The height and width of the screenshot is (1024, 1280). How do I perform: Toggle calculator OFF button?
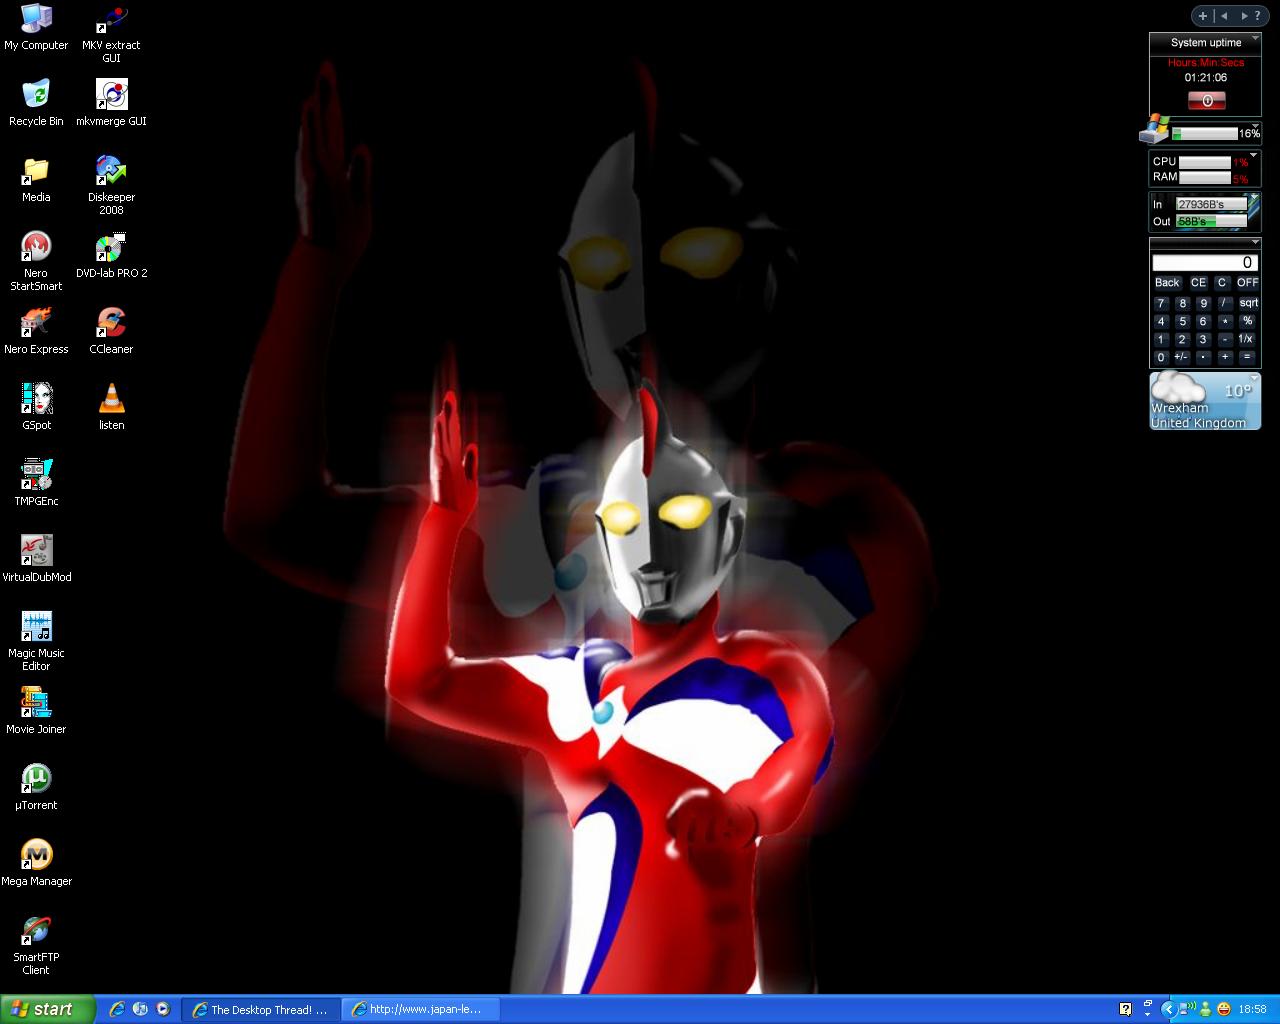[1247, 283]
